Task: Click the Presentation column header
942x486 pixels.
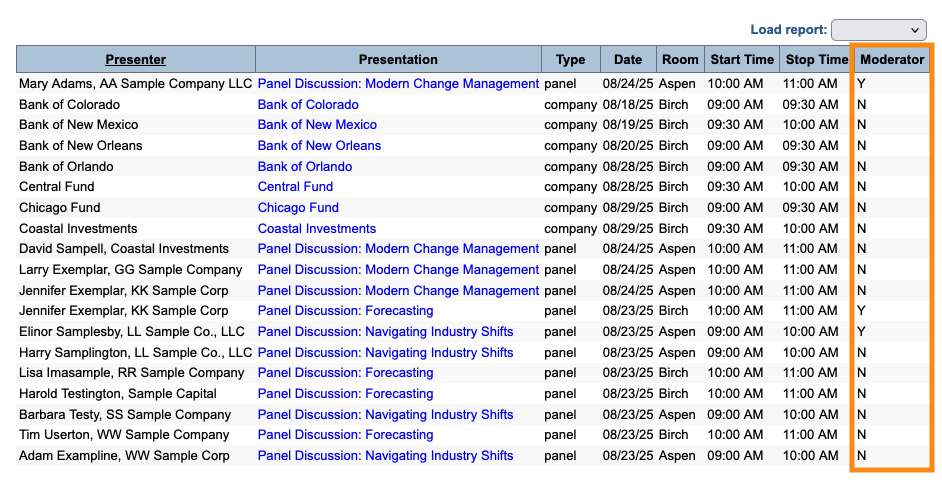Action: (398, 59)
